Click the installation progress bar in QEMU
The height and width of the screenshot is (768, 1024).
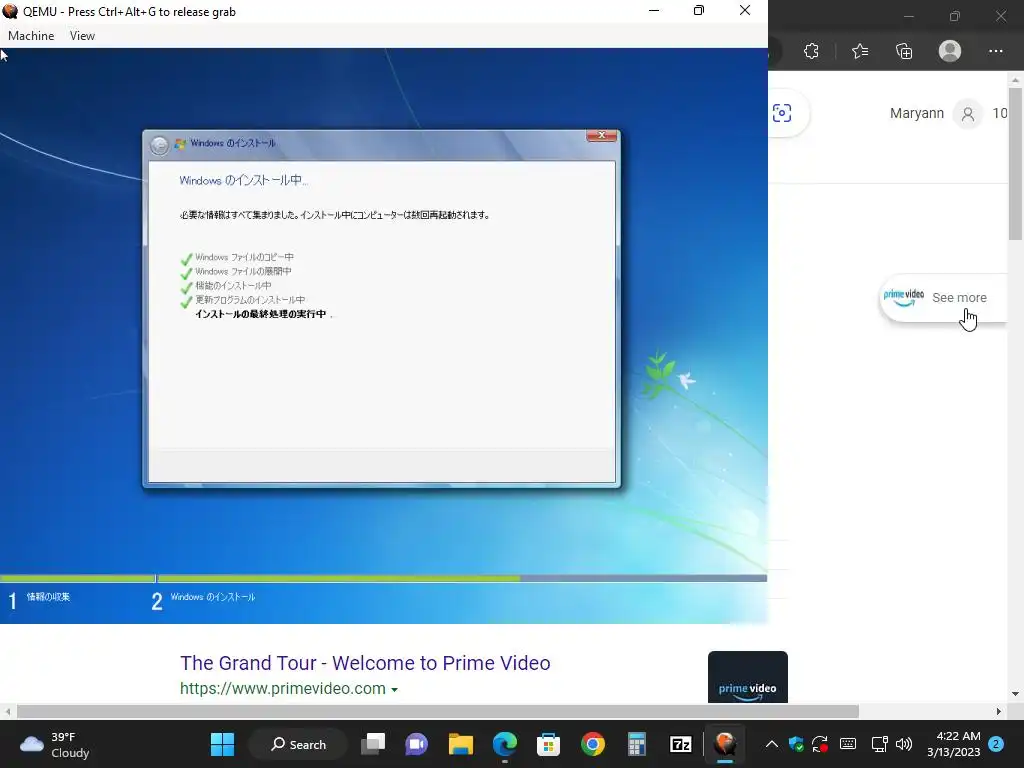point(383,578)
